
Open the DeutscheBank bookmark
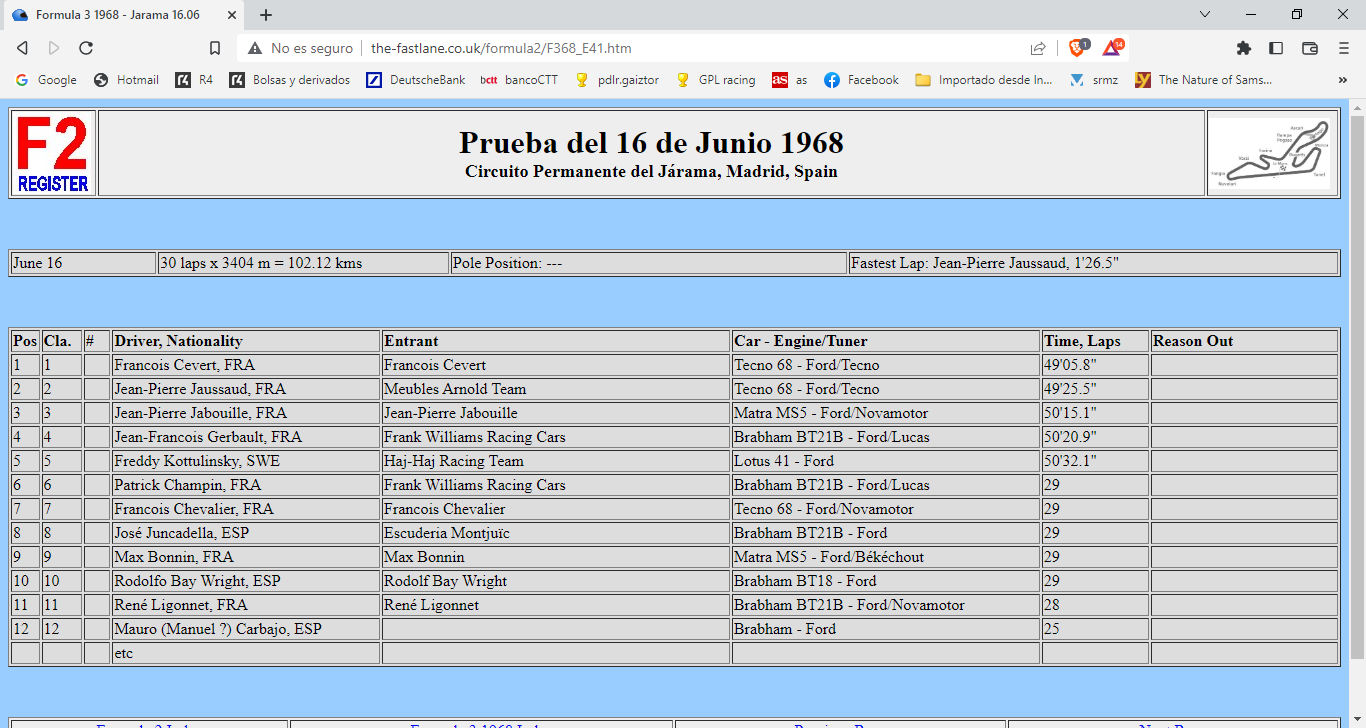tap(416, 80)
